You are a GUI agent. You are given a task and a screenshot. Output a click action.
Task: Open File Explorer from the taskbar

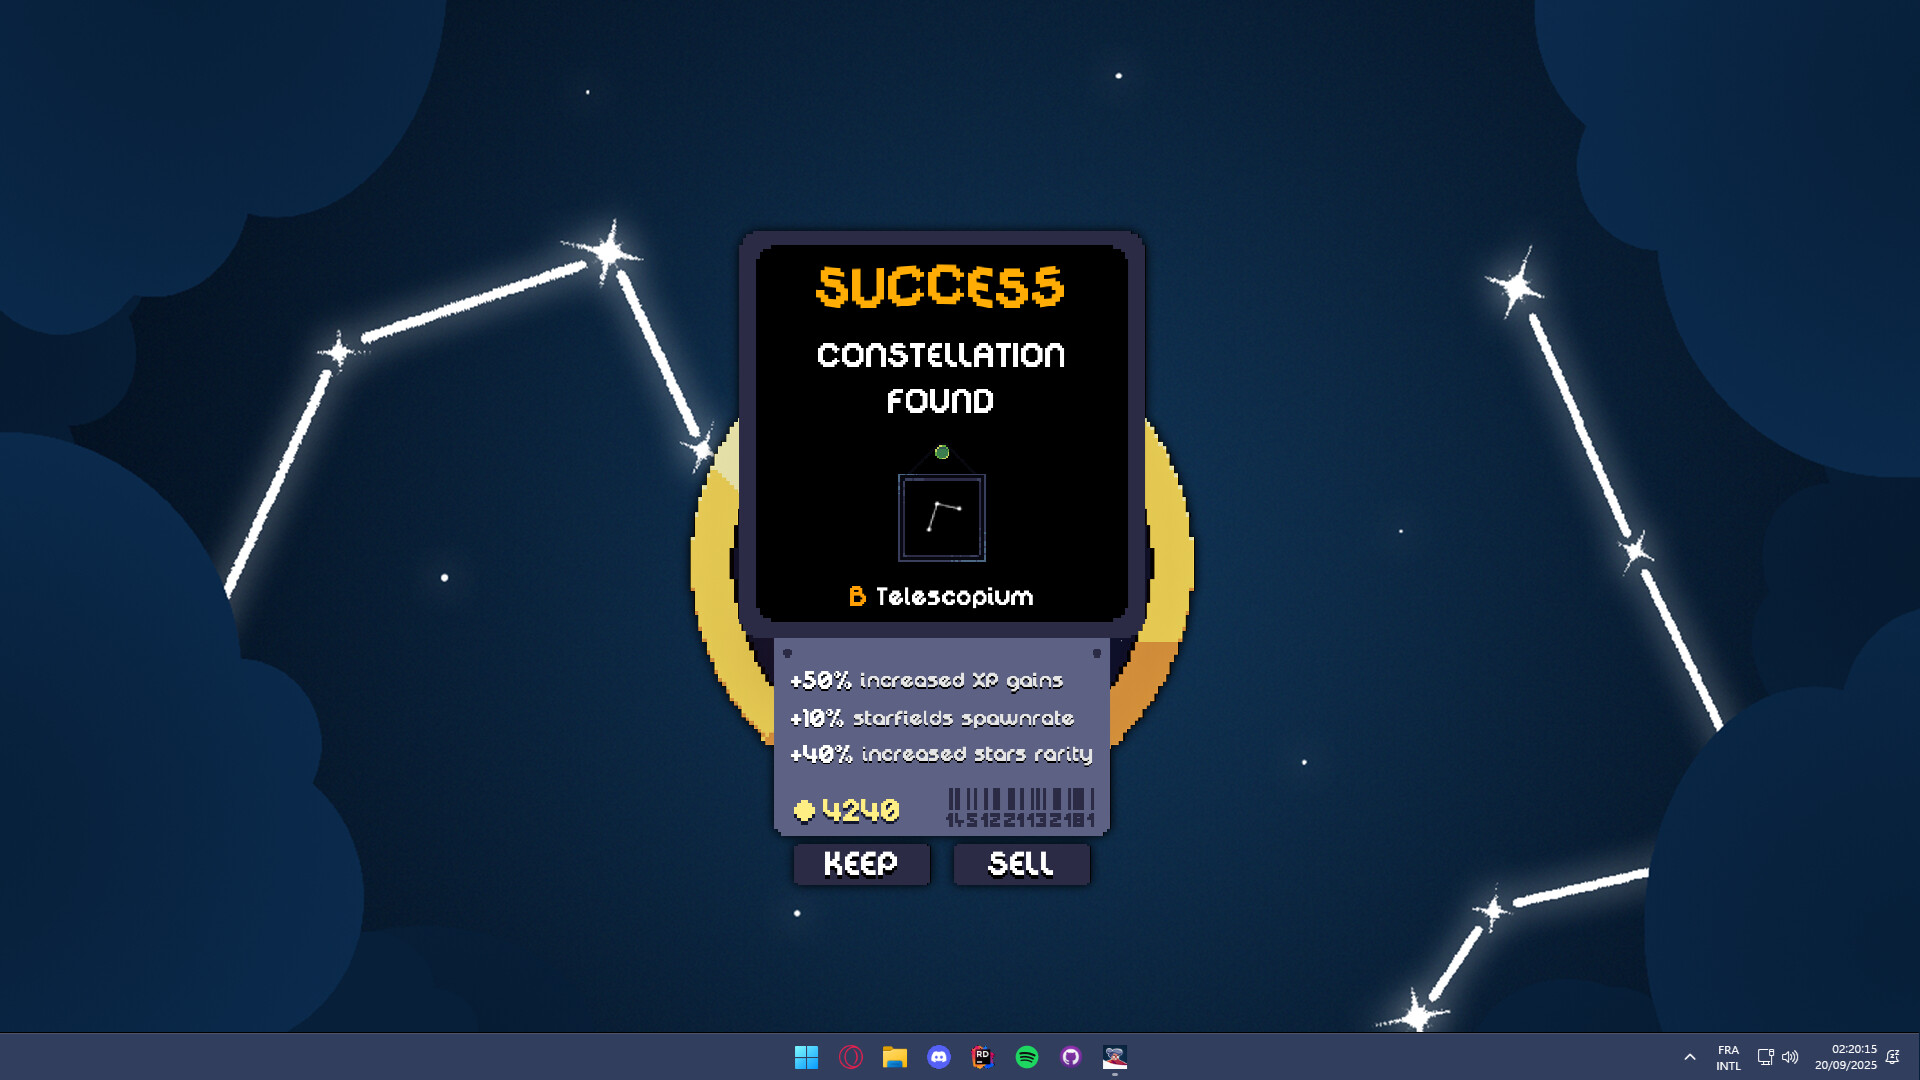coord(894,1057)
